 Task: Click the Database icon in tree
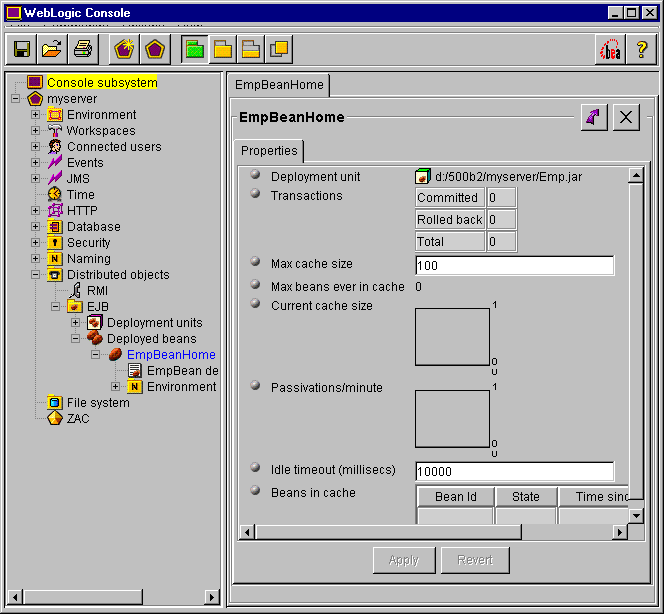click(55, 227)
